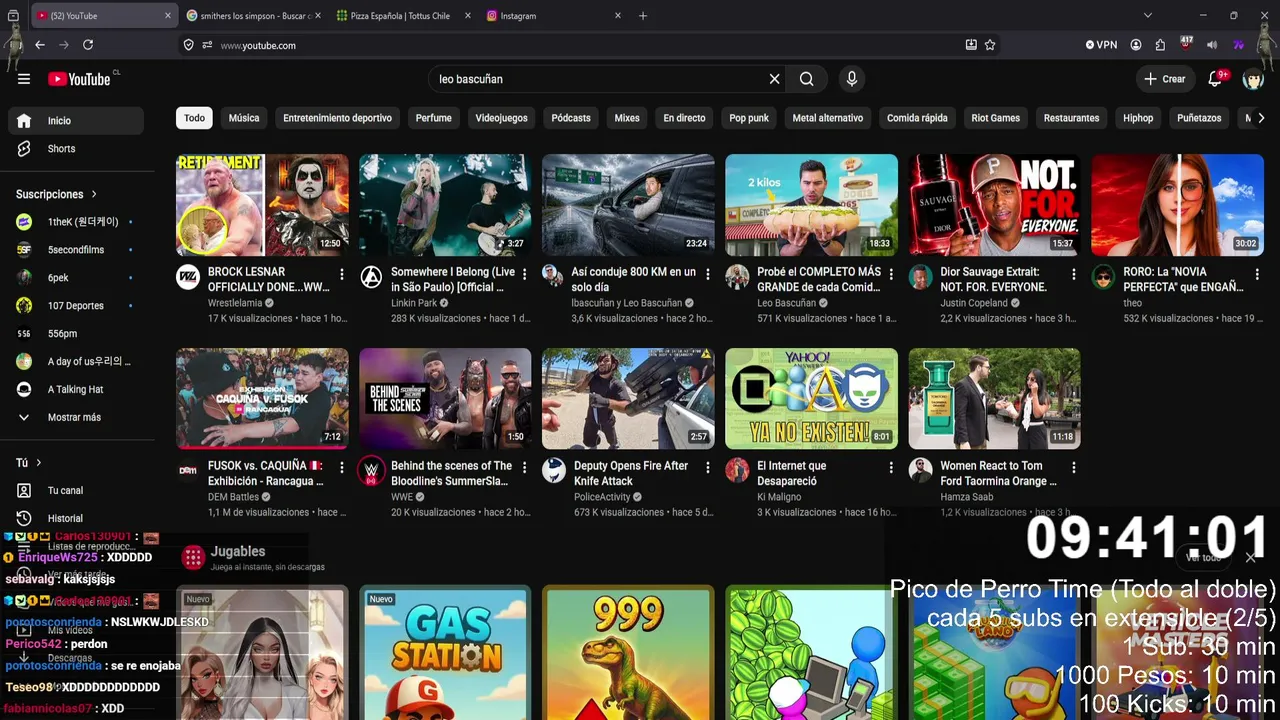Clear the search box with the X
Screen dimensions: 1280x720
(x=774, y=79)
